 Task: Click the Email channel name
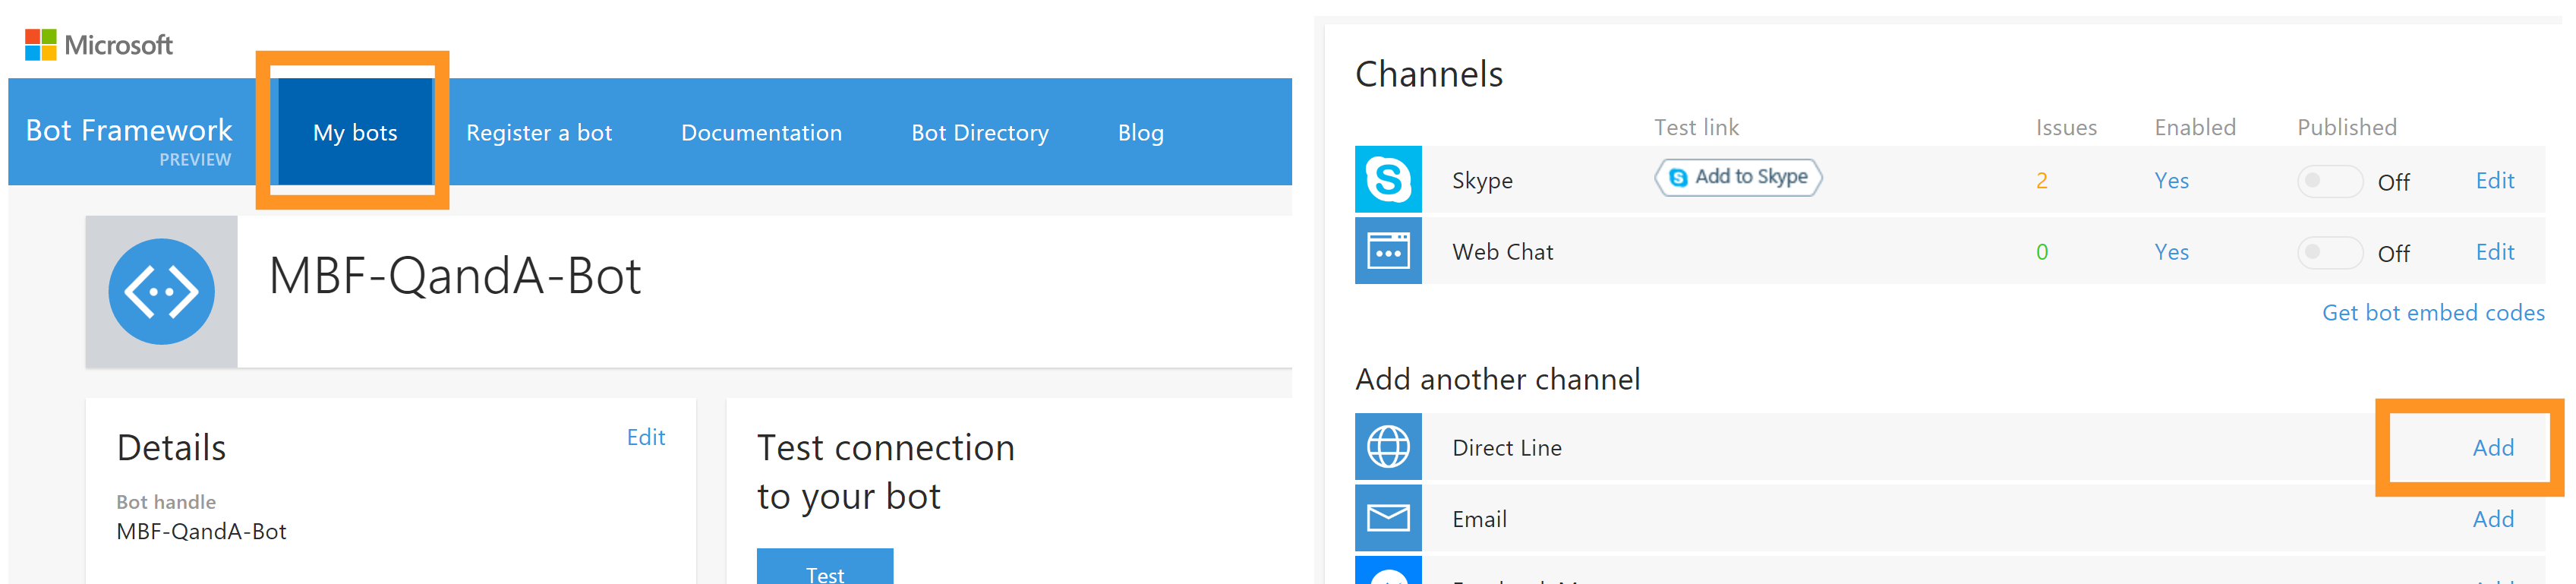(1479, 518)
